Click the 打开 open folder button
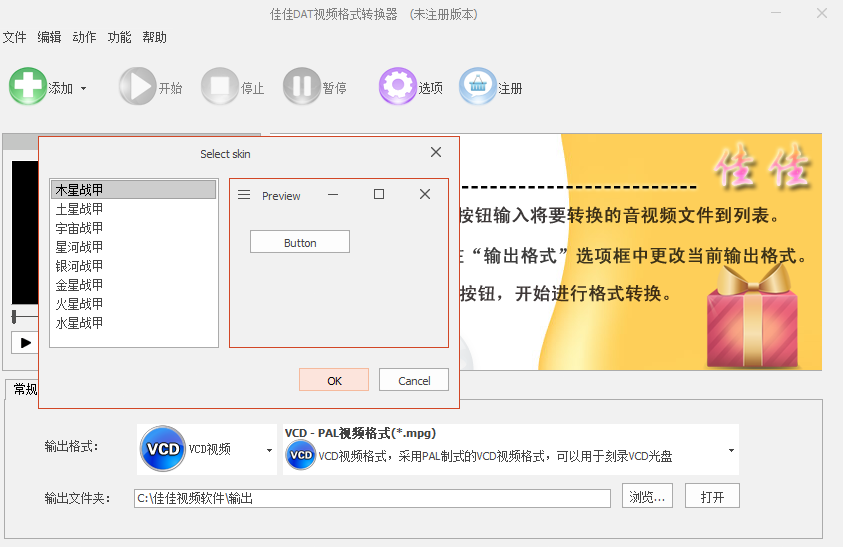The width and height of the screenshot is (843, 547). tap(712, 496)
